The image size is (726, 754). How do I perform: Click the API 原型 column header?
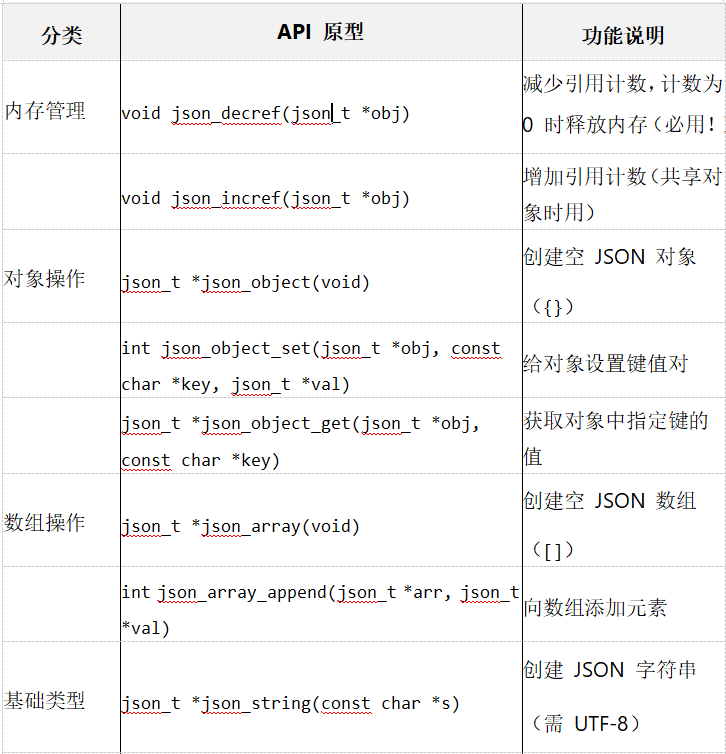[320, 33]
